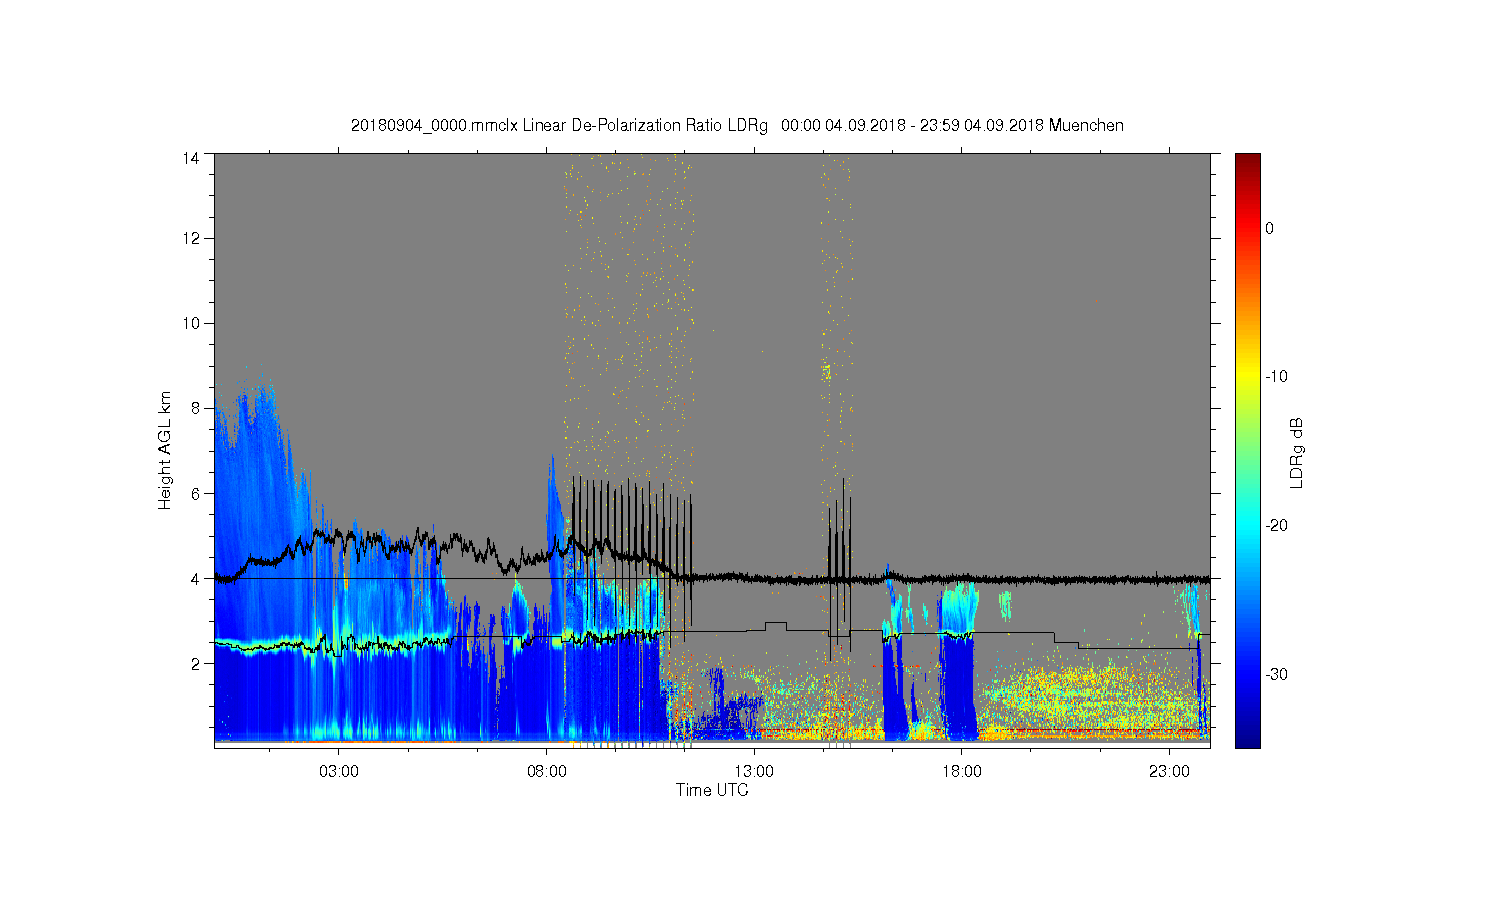Click the colorbar value 0

(x=1269, y=228)
